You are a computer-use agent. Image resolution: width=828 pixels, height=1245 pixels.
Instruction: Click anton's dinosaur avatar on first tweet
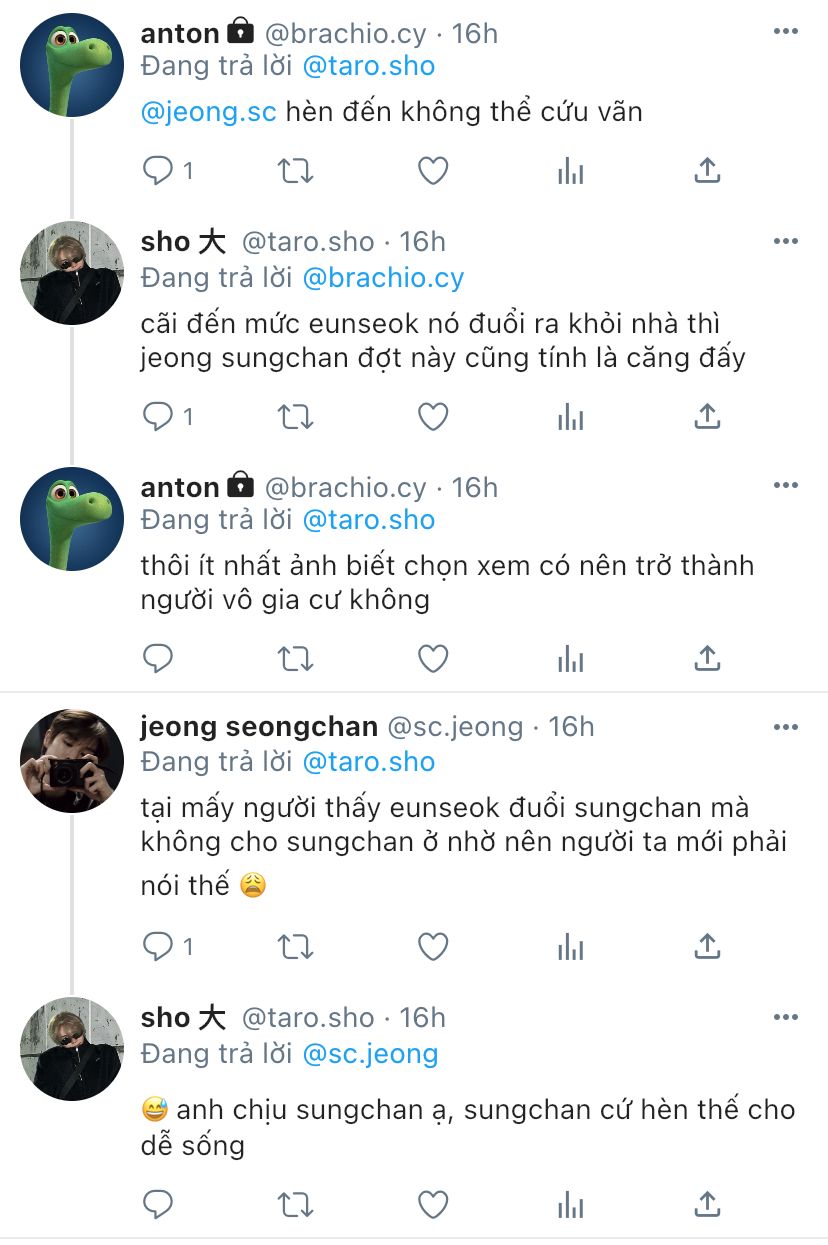tap(72, 65)
